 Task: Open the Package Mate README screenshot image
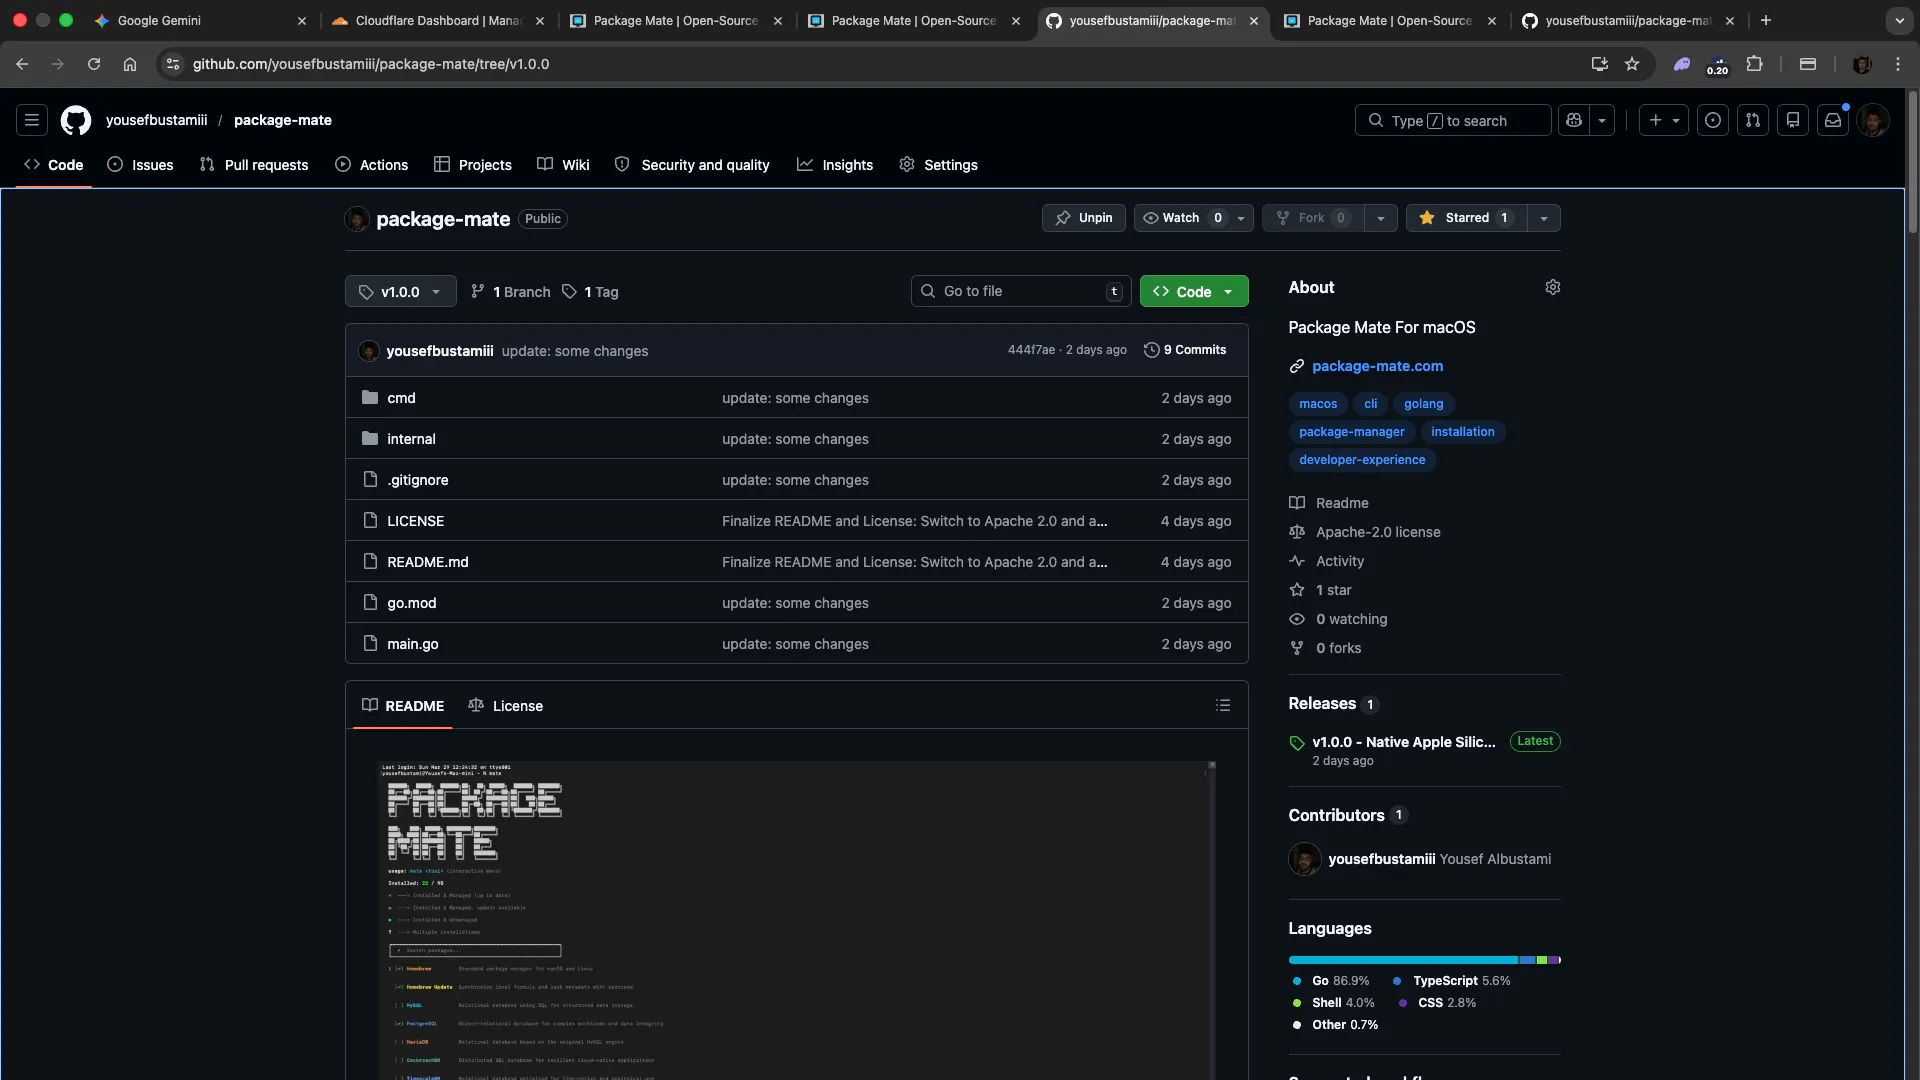coord(797,920)
